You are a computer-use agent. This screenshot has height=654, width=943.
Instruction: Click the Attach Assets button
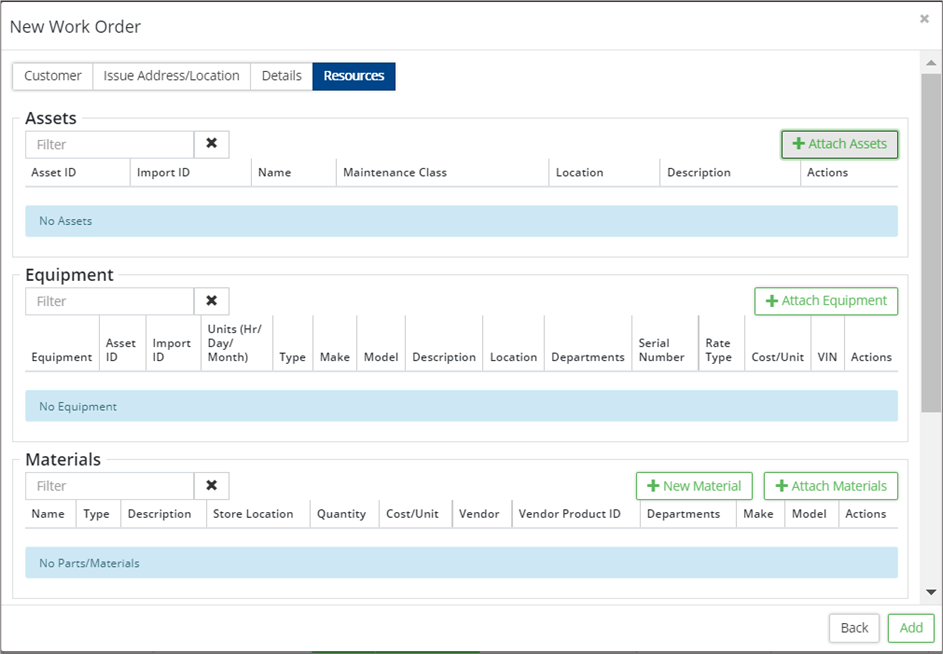coord(840,144)
